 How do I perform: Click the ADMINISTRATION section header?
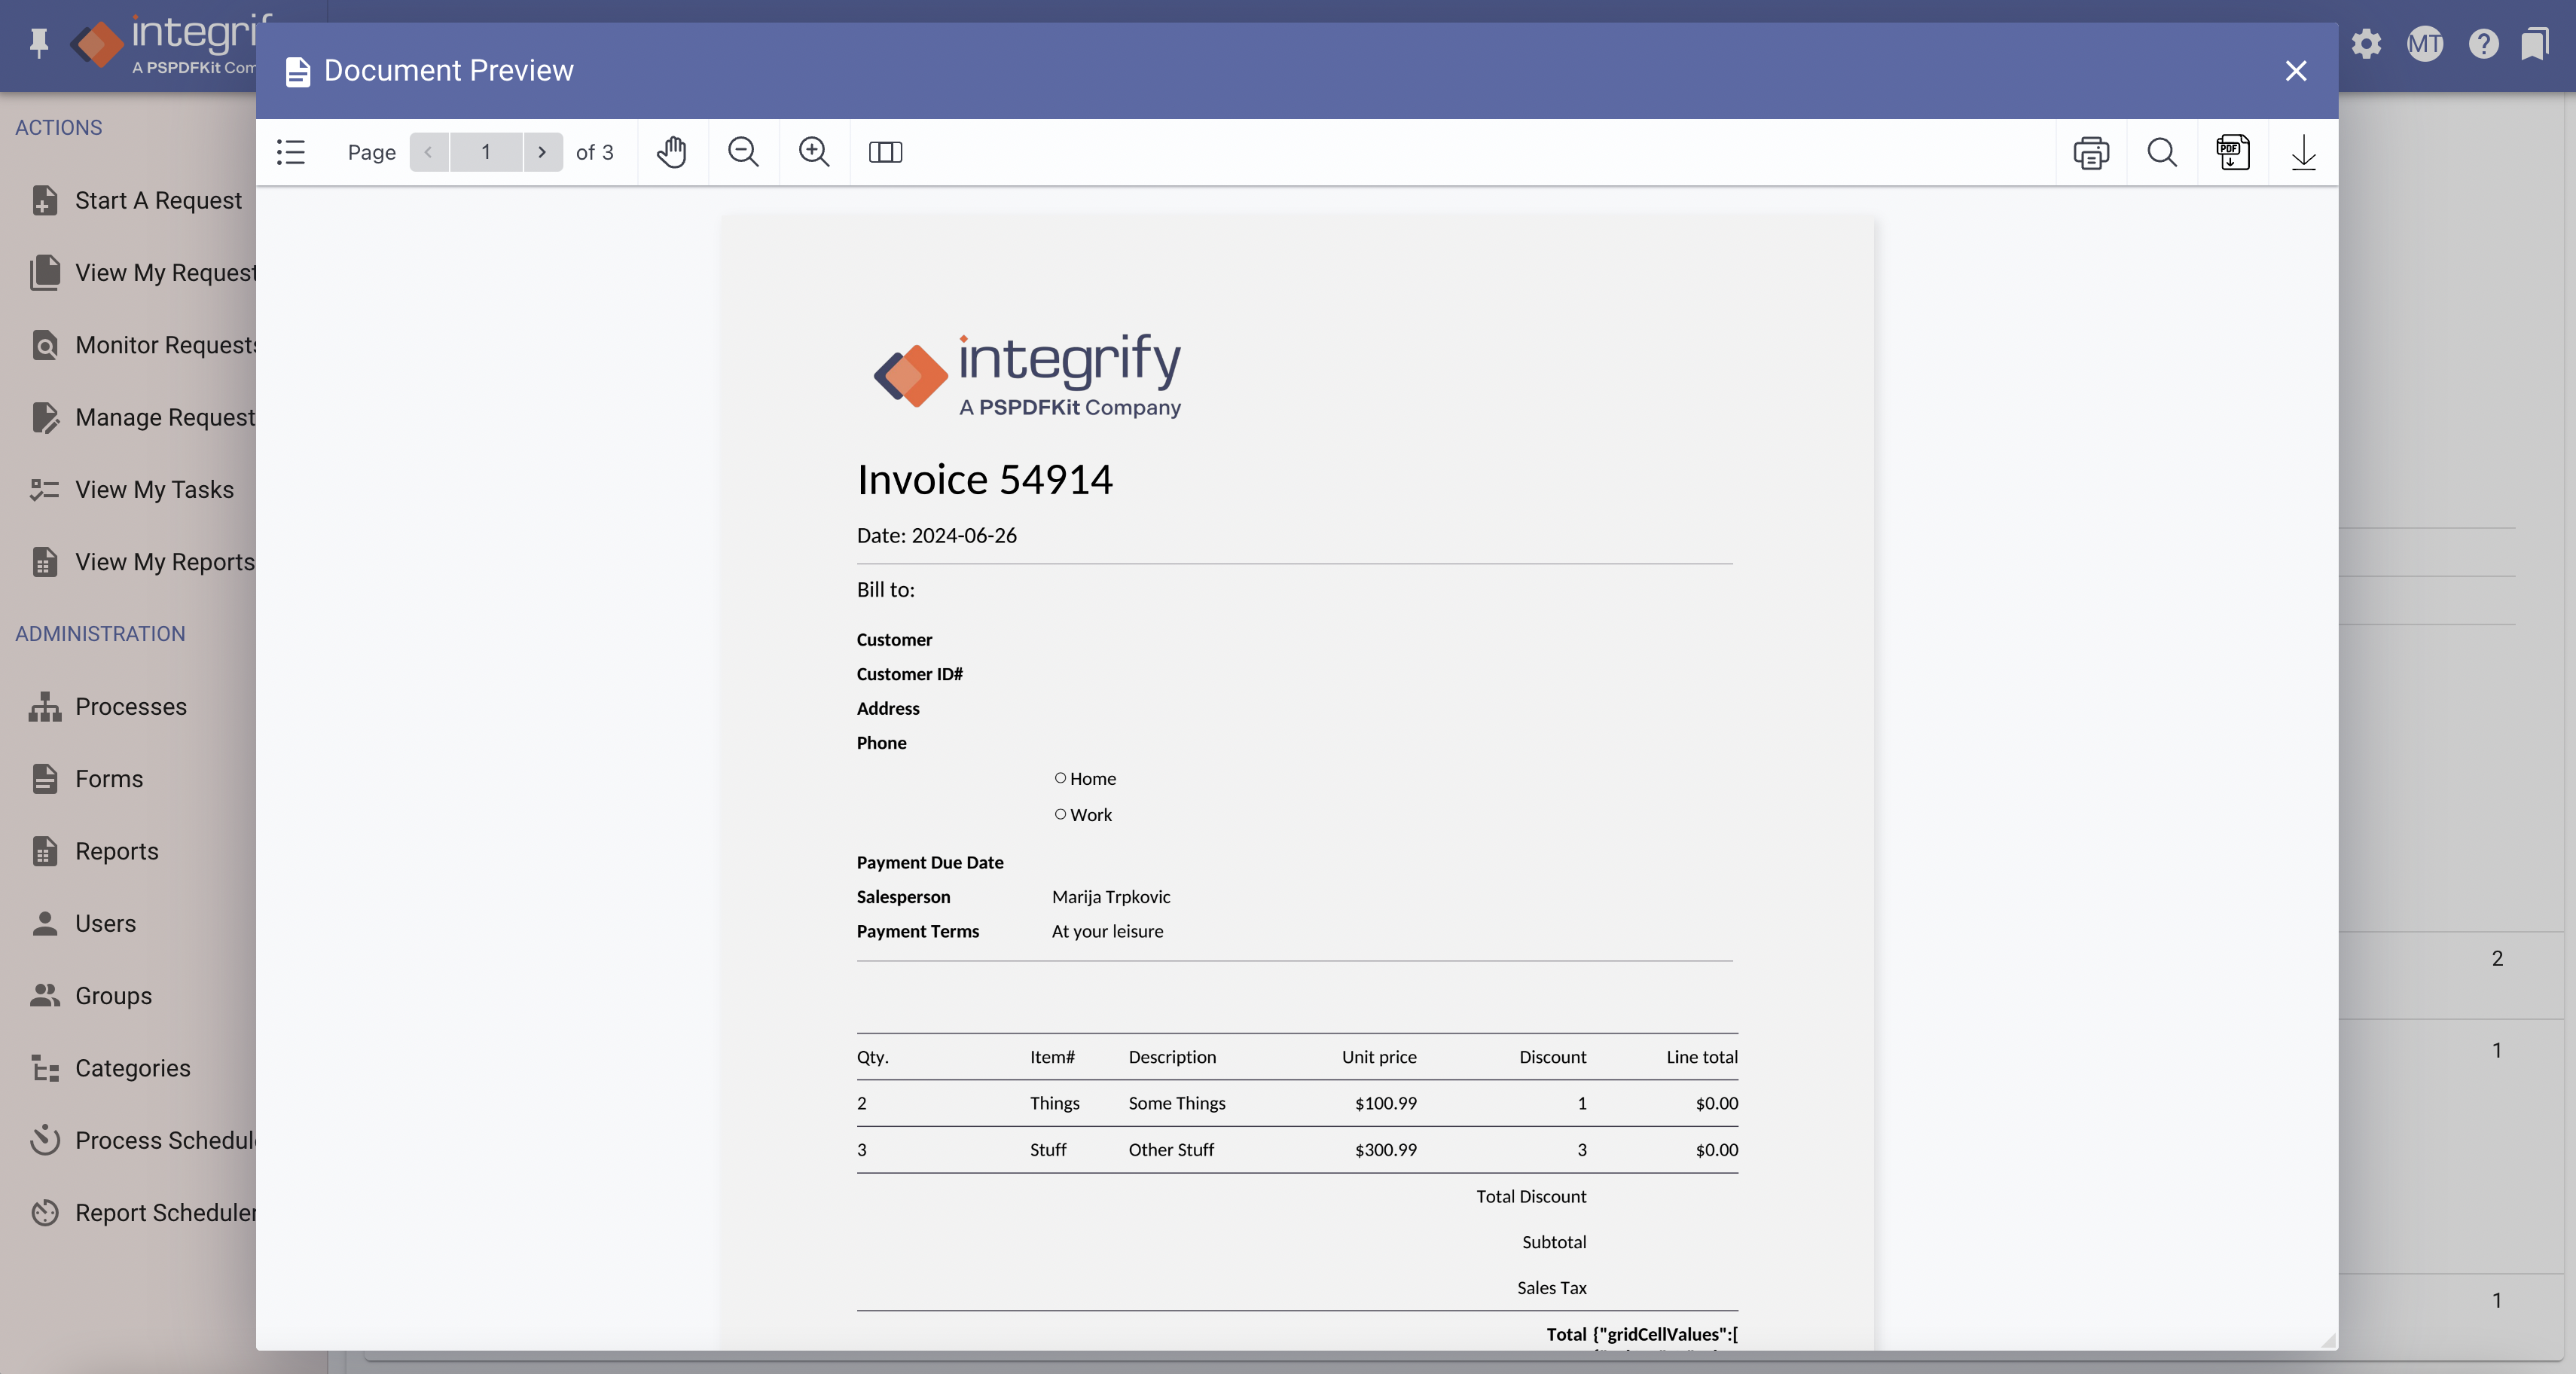(x=100, y=633)
